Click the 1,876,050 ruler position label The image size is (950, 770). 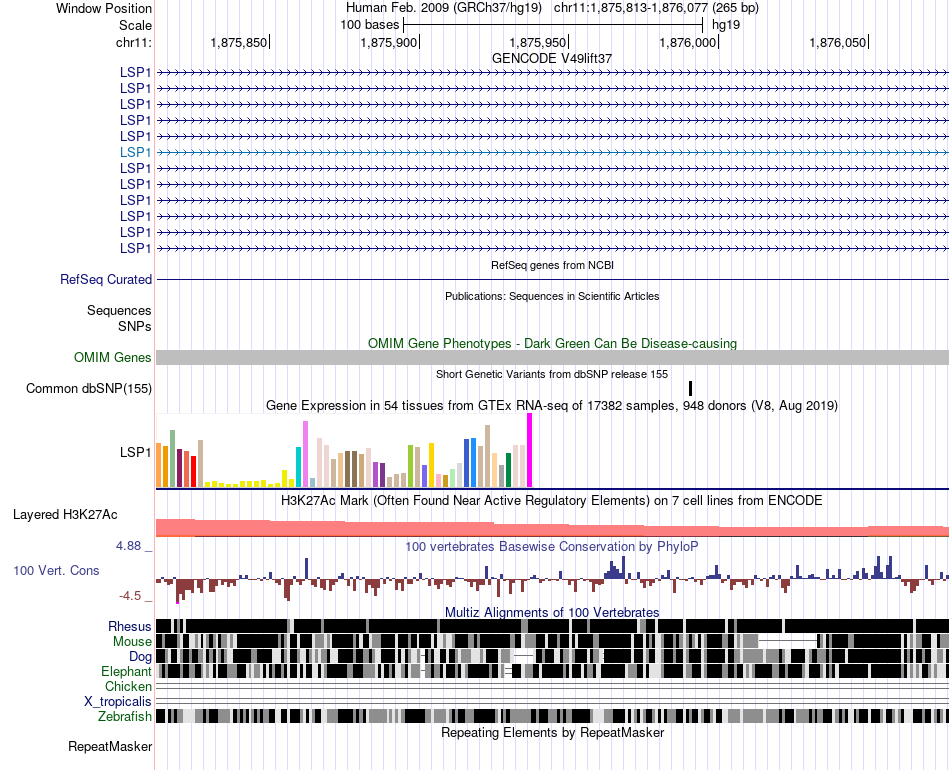838,42
